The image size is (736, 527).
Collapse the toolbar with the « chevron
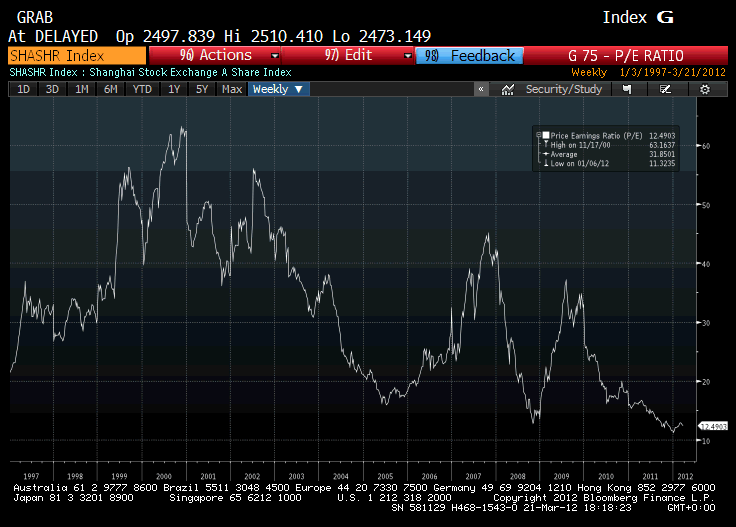click(481, 89)
